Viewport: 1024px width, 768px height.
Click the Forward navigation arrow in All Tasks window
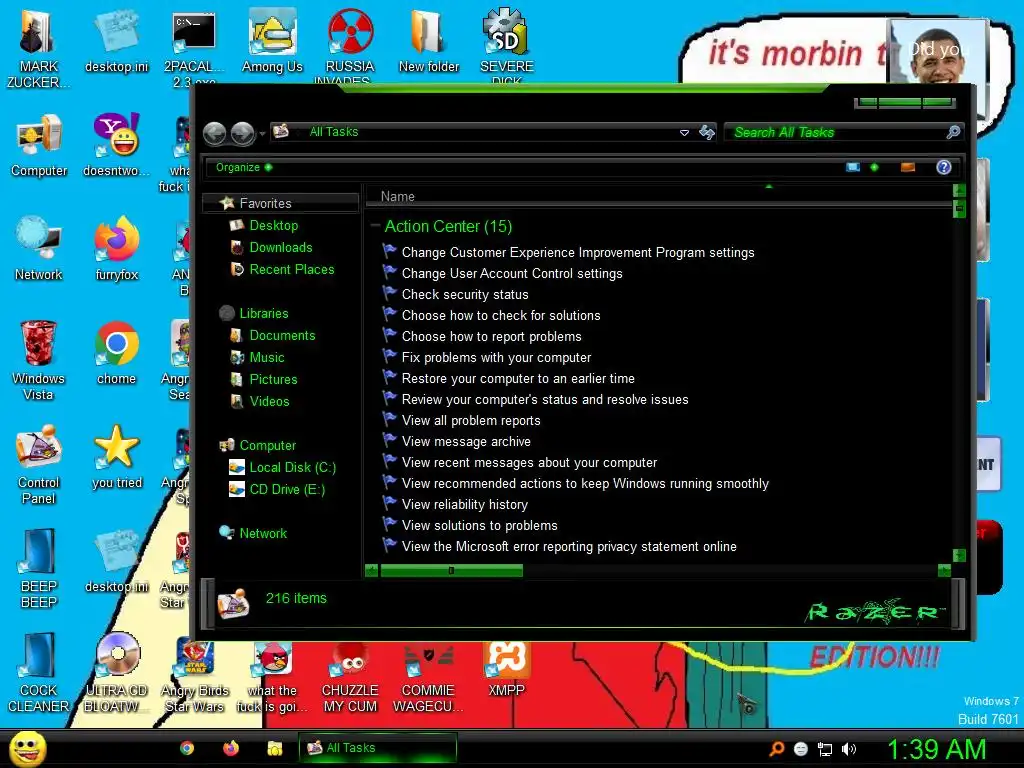242,133
